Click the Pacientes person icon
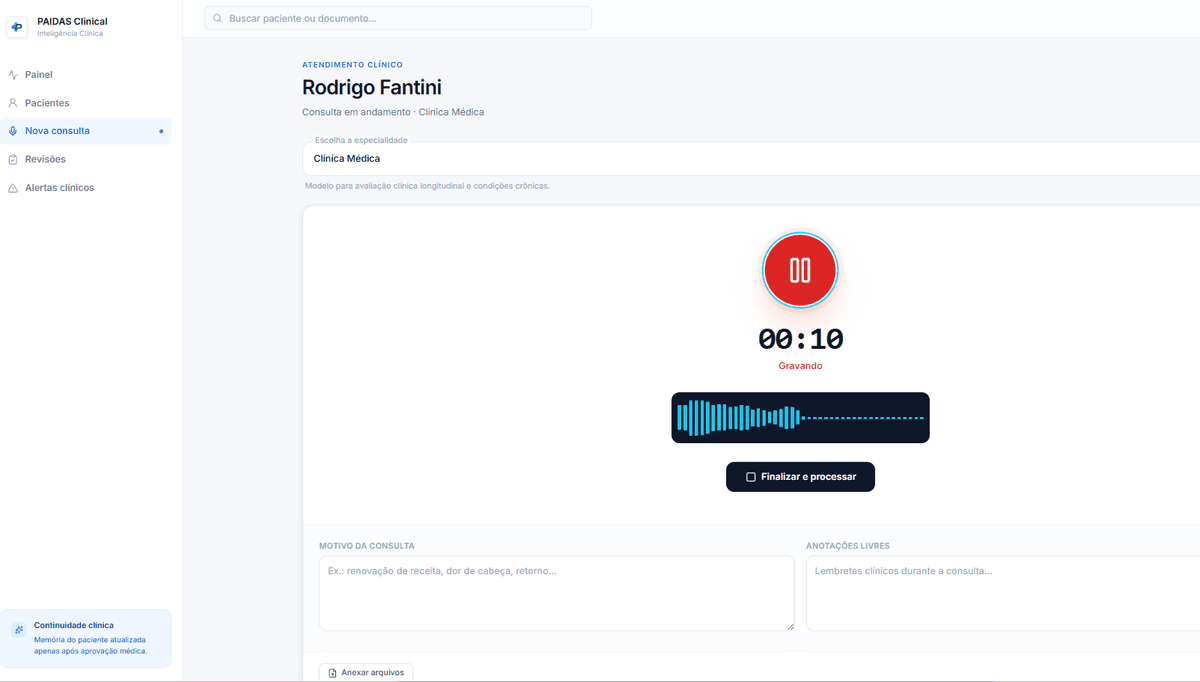The image size is (1200, 682). point(13,103)
